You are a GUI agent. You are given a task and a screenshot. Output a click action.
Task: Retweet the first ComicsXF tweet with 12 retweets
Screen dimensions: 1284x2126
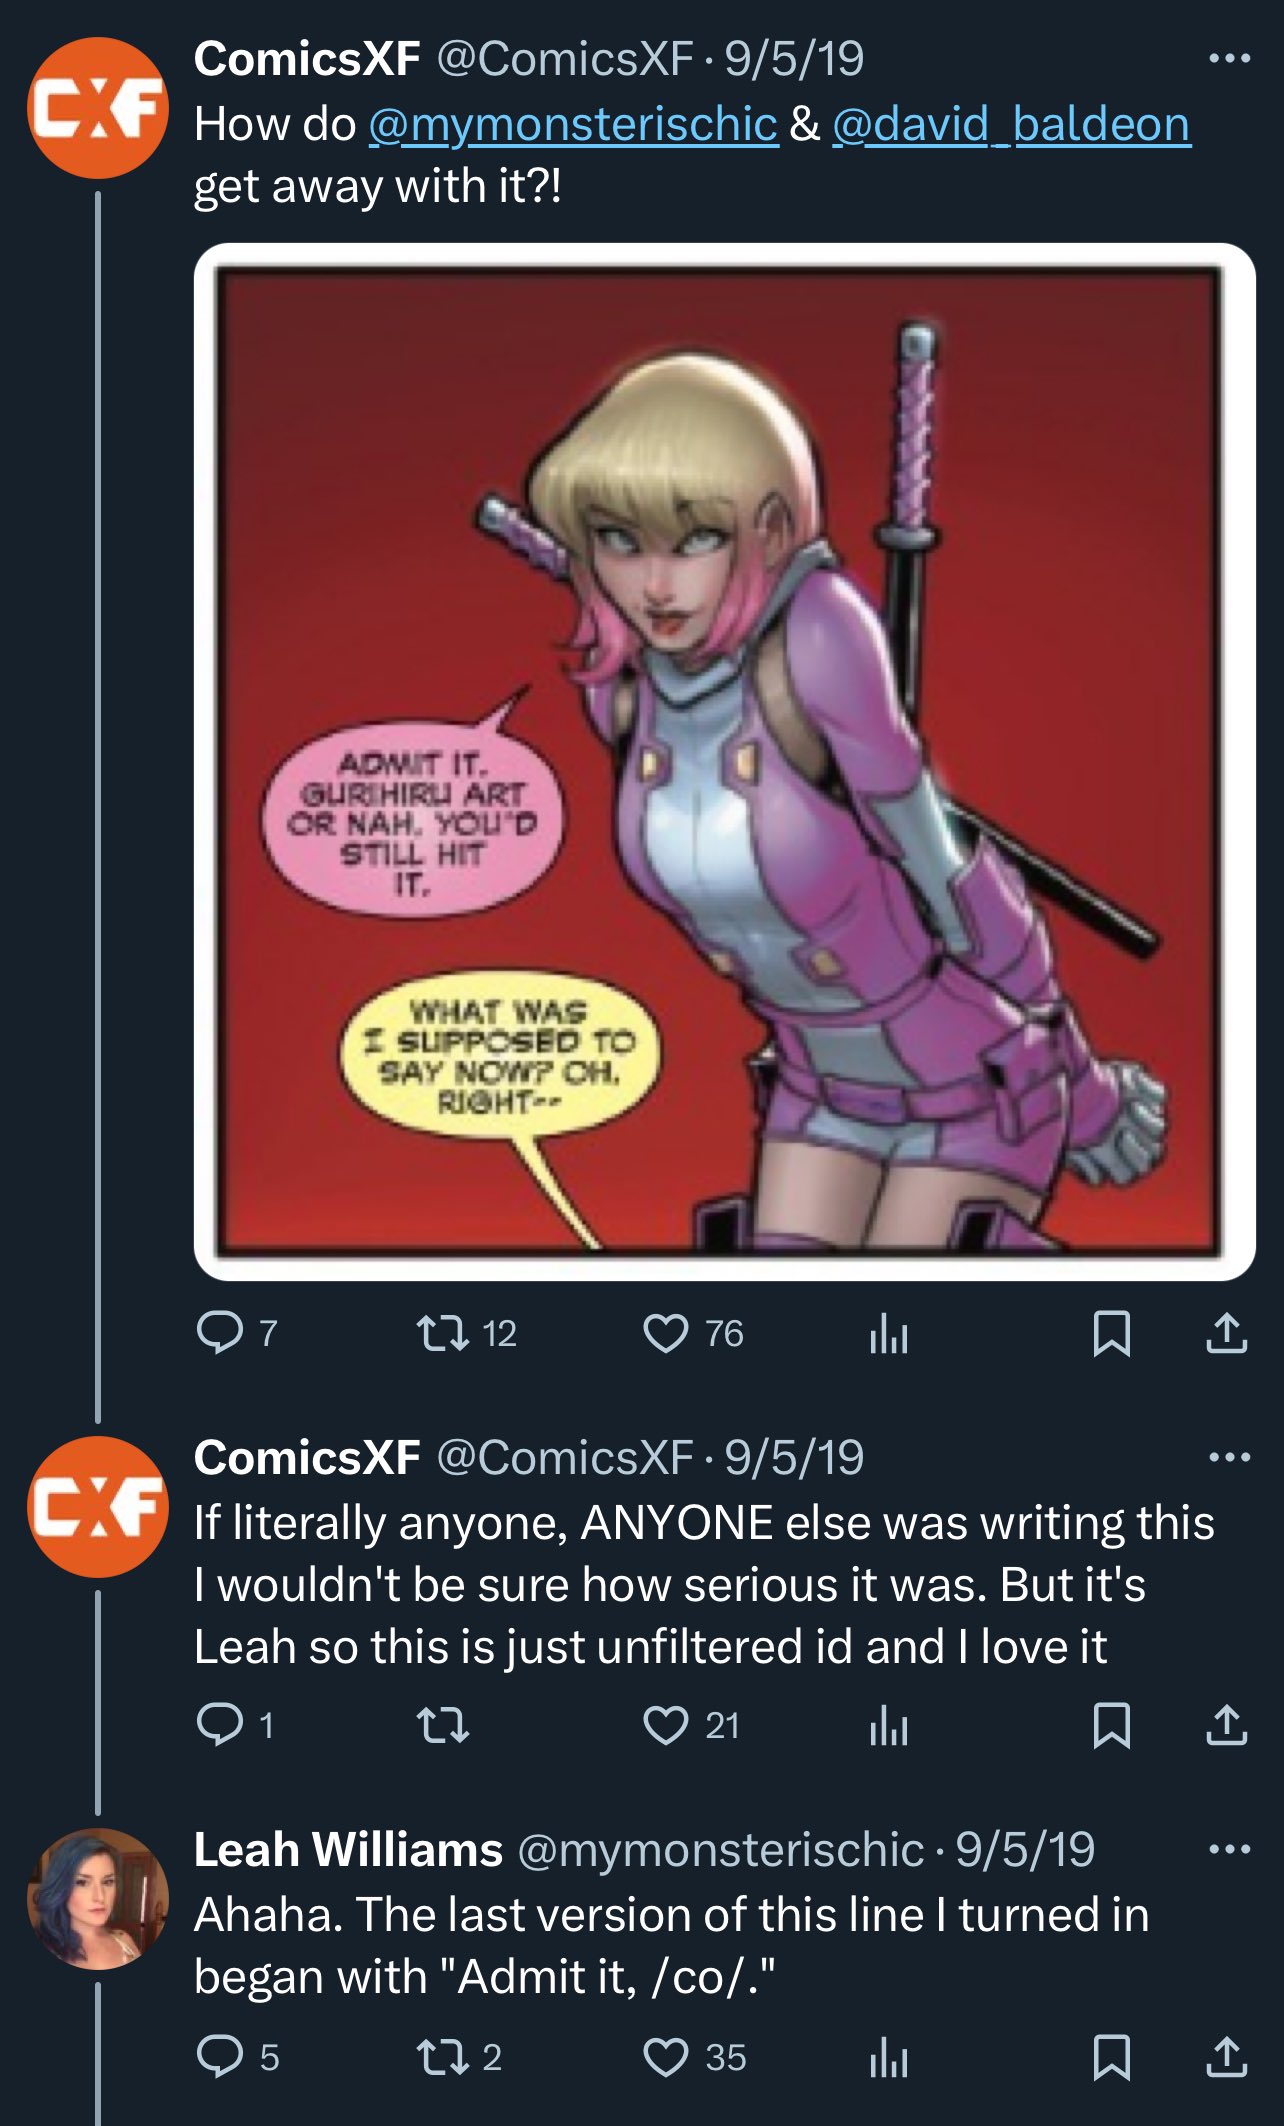point(442,1333)
